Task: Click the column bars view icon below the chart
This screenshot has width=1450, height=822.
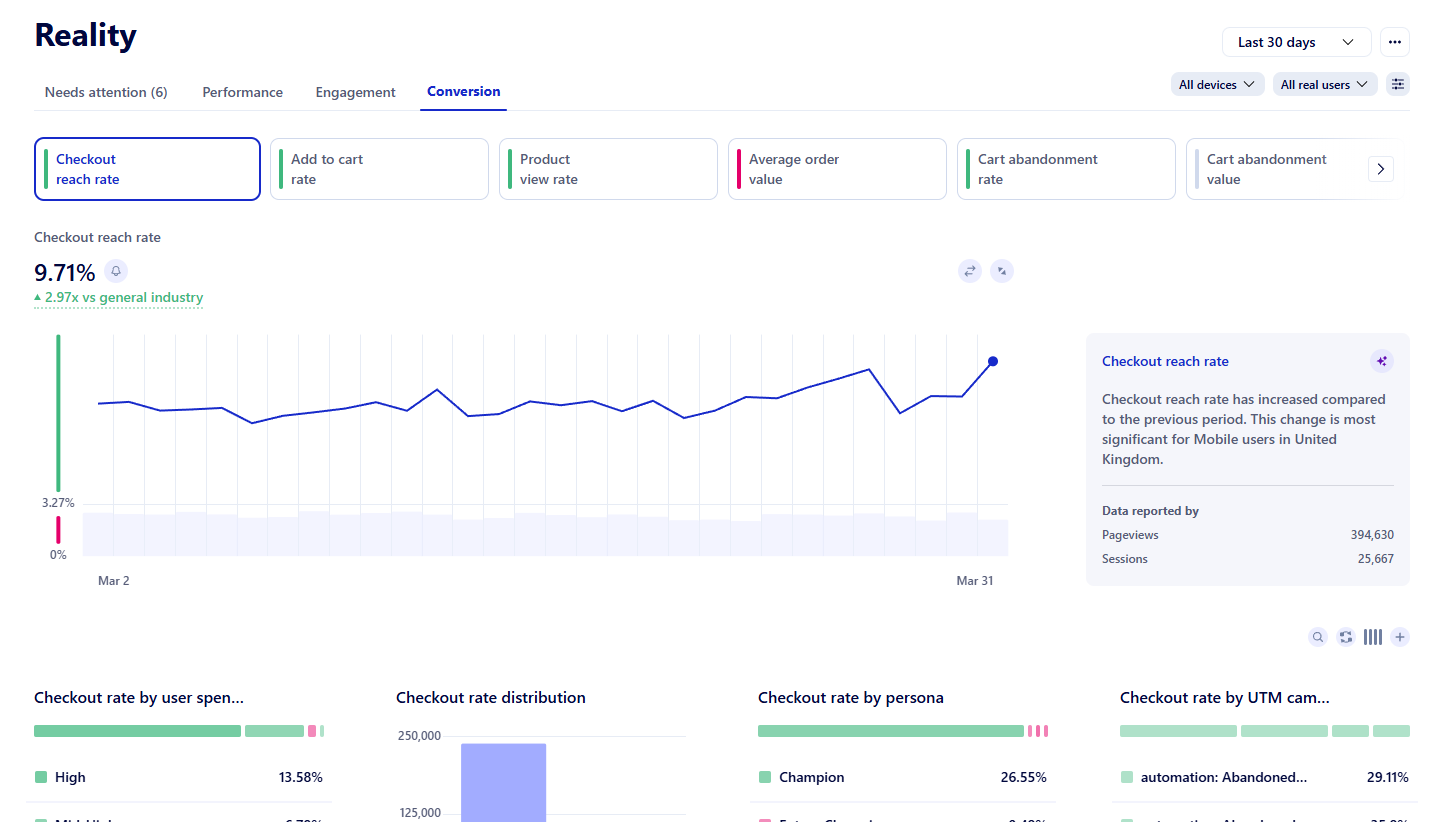Action: click(1372, 636)
